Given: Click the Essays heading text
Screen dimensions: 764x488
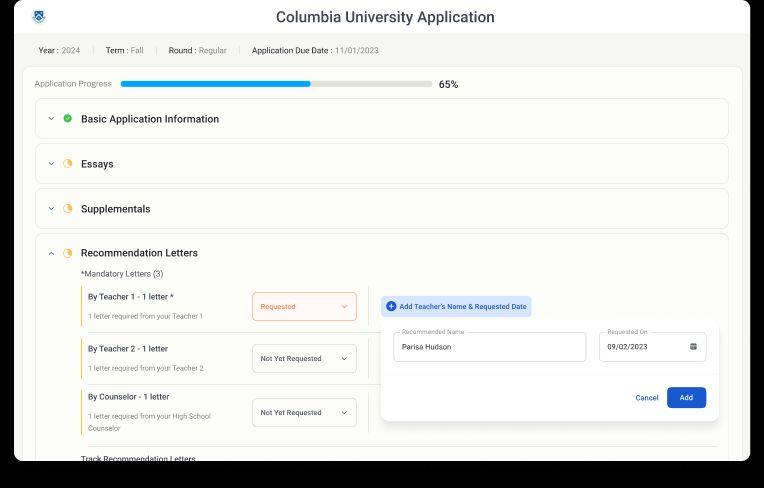Looking at the screenshot, I should coord(97,164).
